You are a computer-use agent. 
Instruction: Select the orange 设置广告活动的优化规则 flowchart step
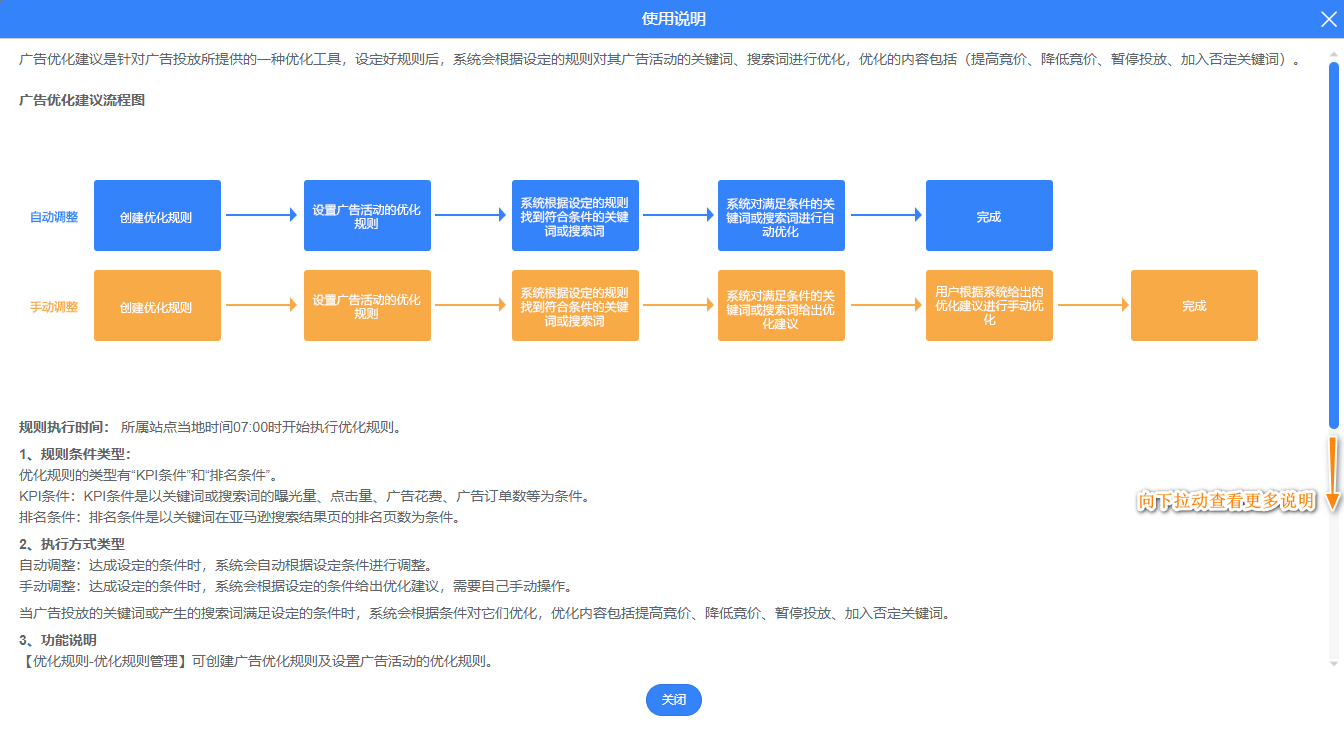tap(367, 306)
